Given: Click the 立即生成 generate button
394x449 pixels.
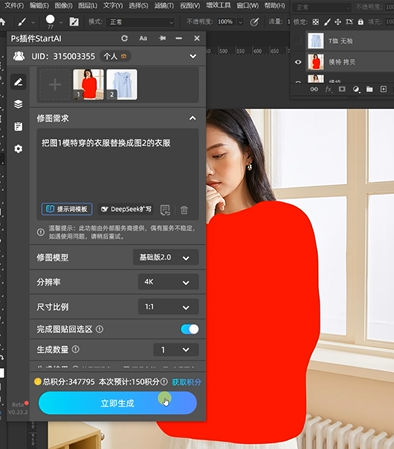Looking at the screenshot, I should coord(118,403).
